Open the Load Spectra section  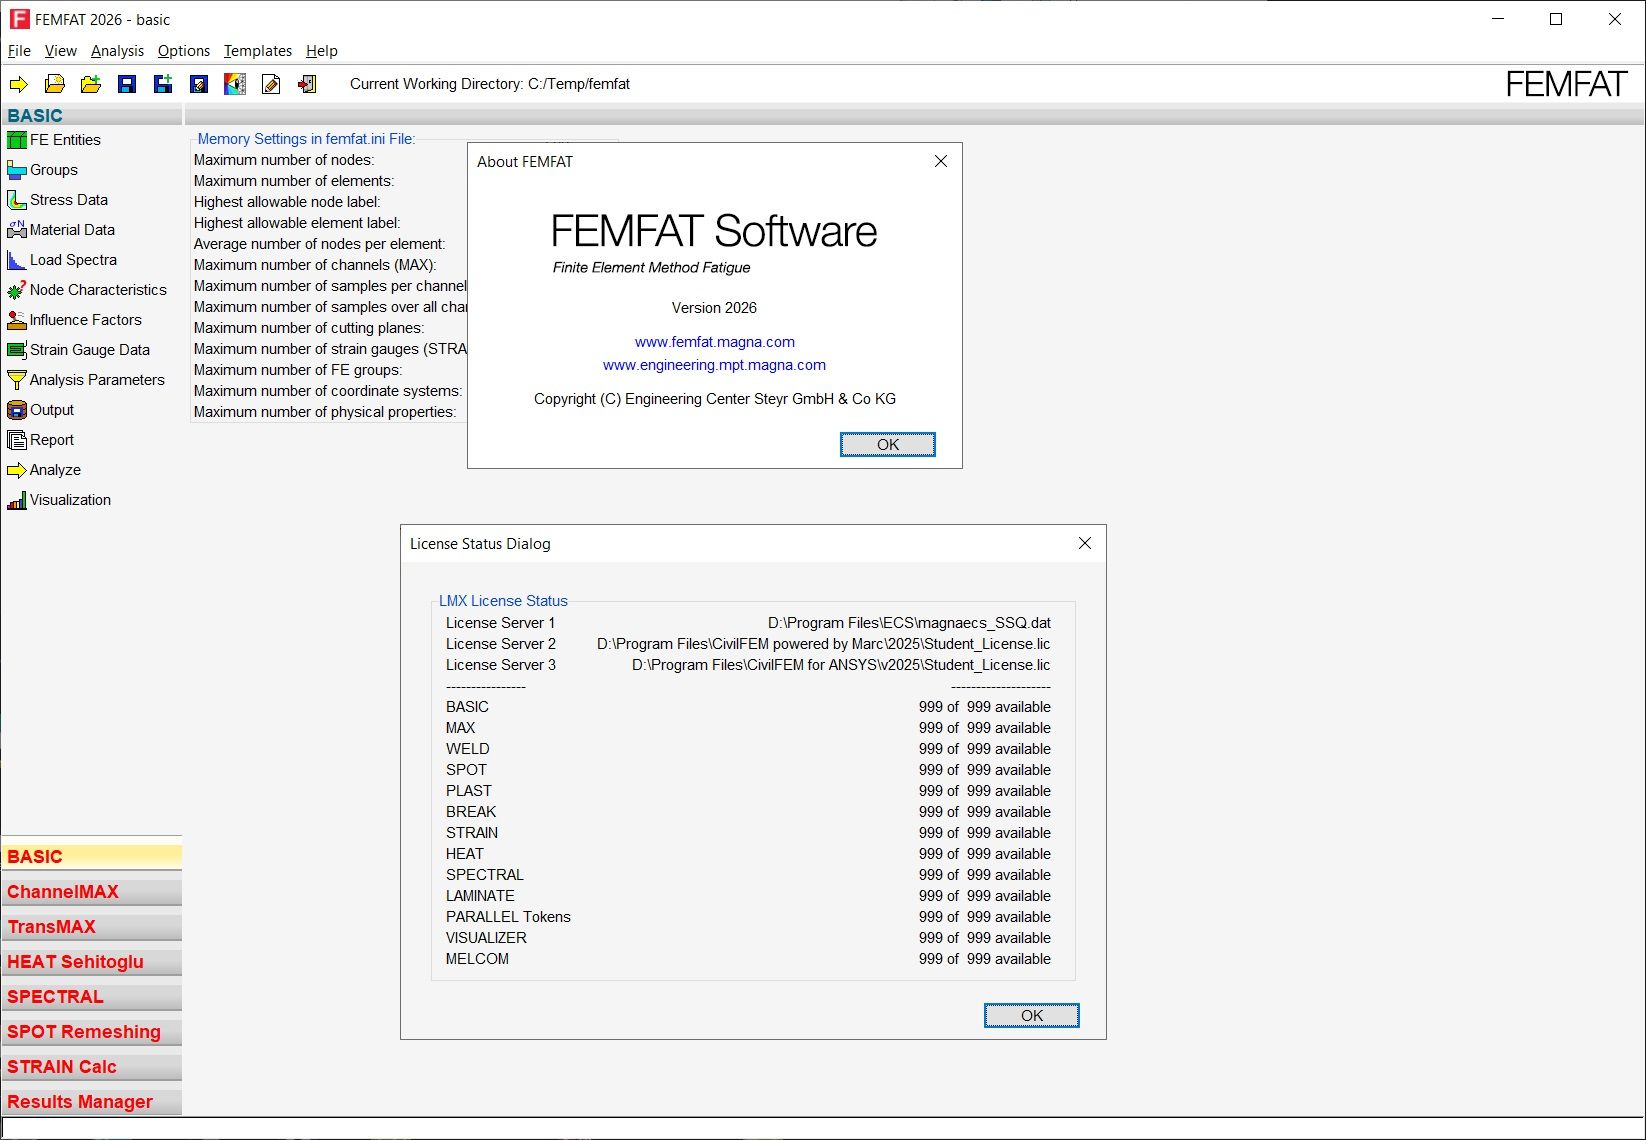[x=62, y=260]
